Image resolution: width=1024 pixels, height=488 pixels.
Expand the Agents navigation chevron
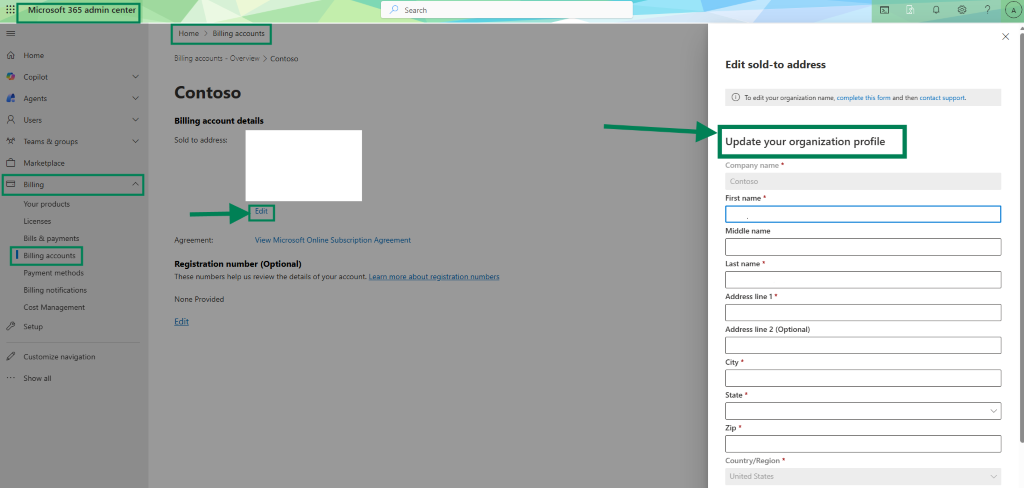[x=135, y=99]
